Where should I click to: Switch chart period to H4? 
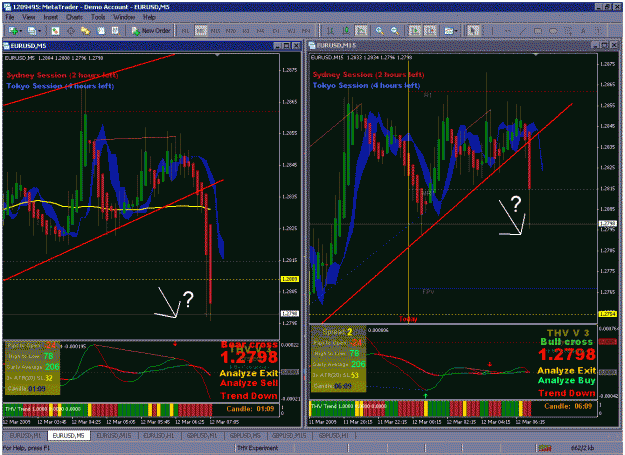point(260,31)
